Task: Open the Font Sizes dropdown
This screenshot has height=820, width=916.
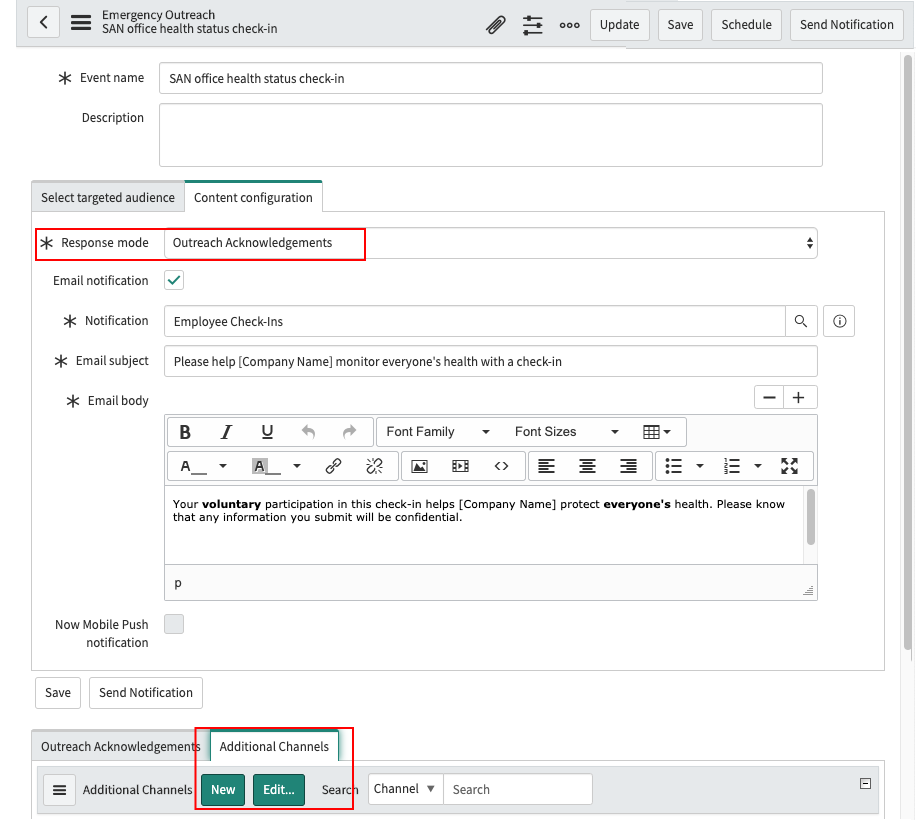Action: [567, 432]
